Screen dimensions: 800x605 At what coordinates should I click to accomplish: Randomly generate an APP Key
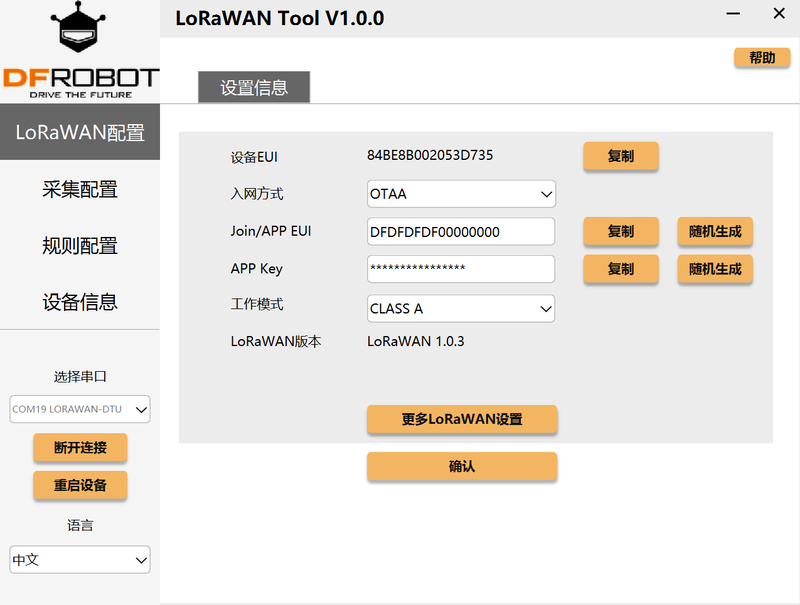pyautogui.click(x=715, y=269)
